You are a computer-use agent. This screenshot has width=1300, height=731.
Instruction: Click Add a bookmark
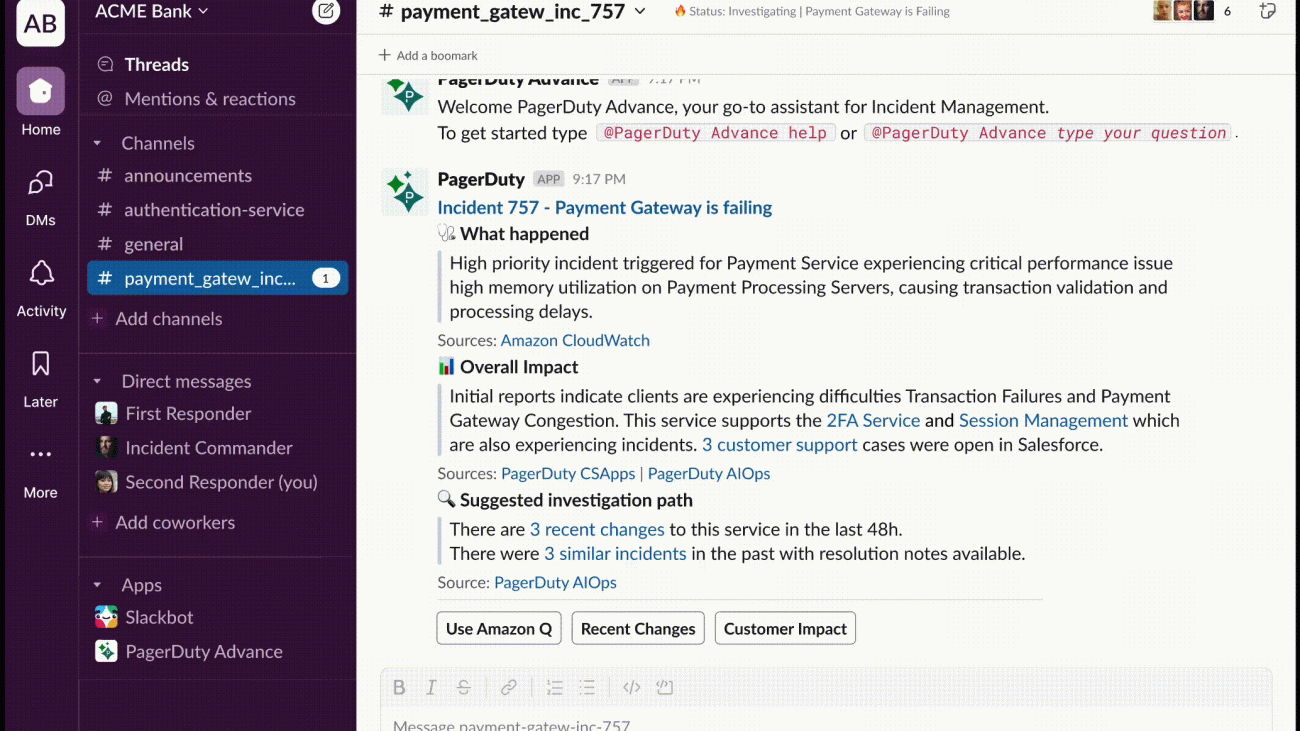point(428,55)
